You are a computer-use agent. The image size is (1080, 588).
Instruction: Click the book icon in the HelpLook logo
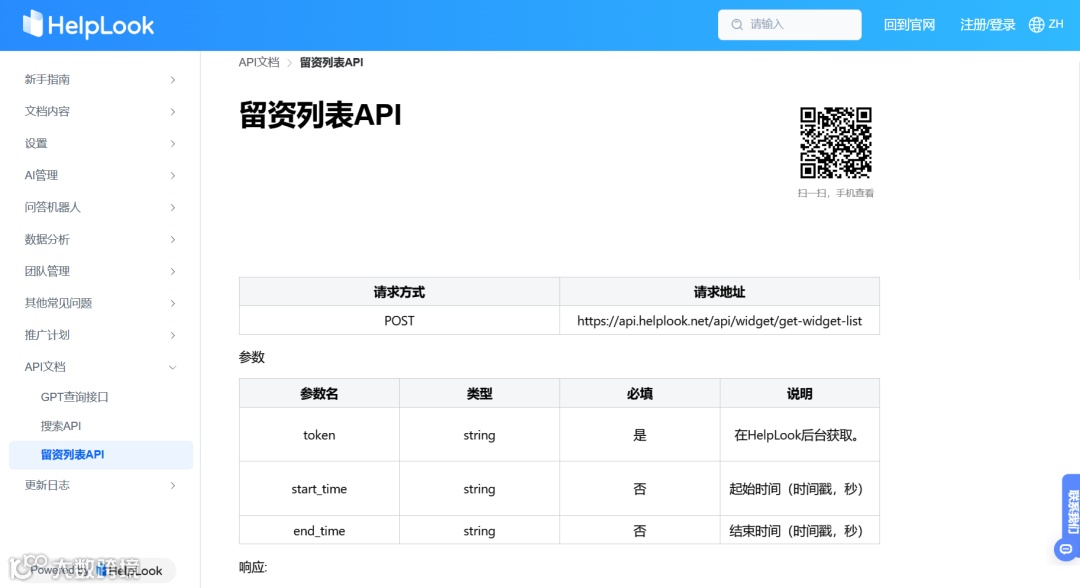tap(35, 25)
